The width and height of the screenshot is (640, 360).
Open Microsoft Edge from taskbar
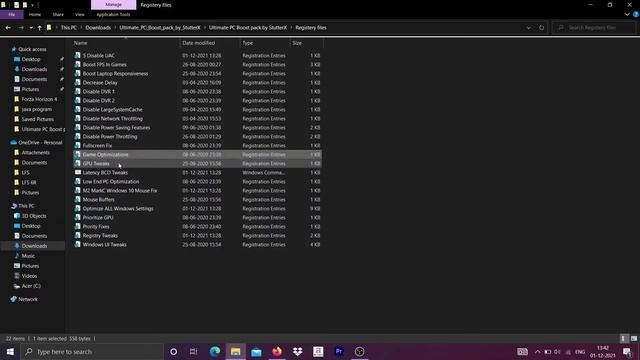(x=215, y=351)
